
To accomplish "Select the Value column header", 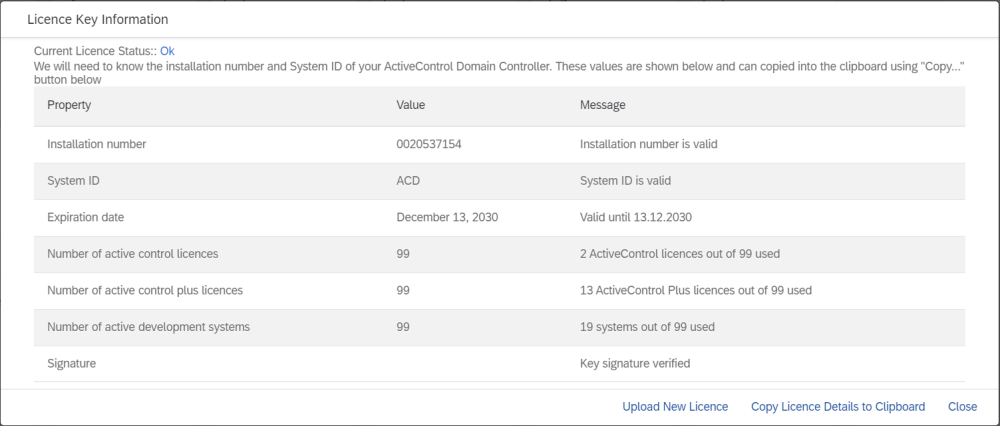I will 411,105.
